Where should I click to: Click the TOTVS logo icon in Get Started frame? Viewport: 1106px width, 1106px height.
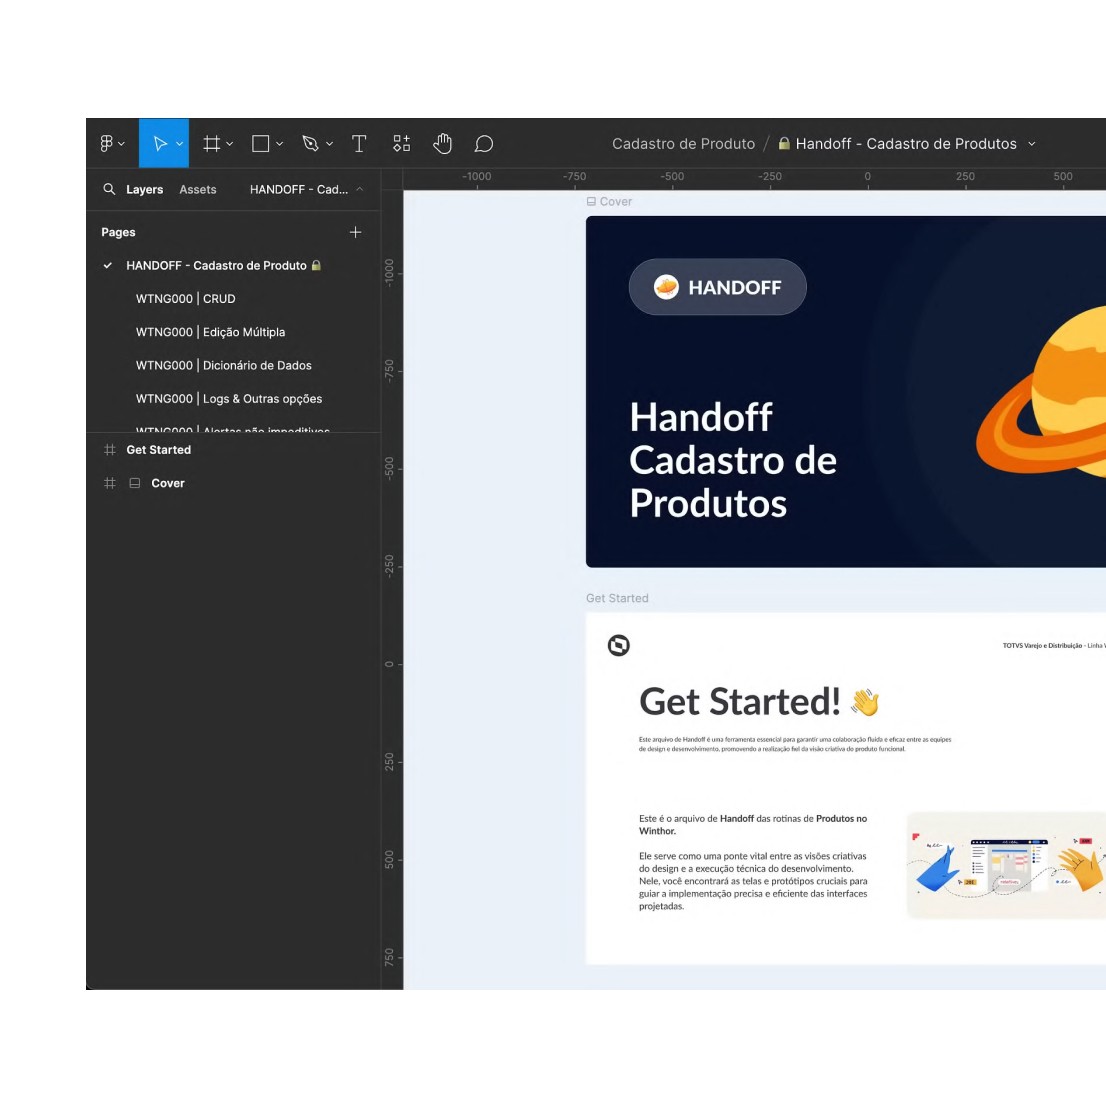pos(619,645)
